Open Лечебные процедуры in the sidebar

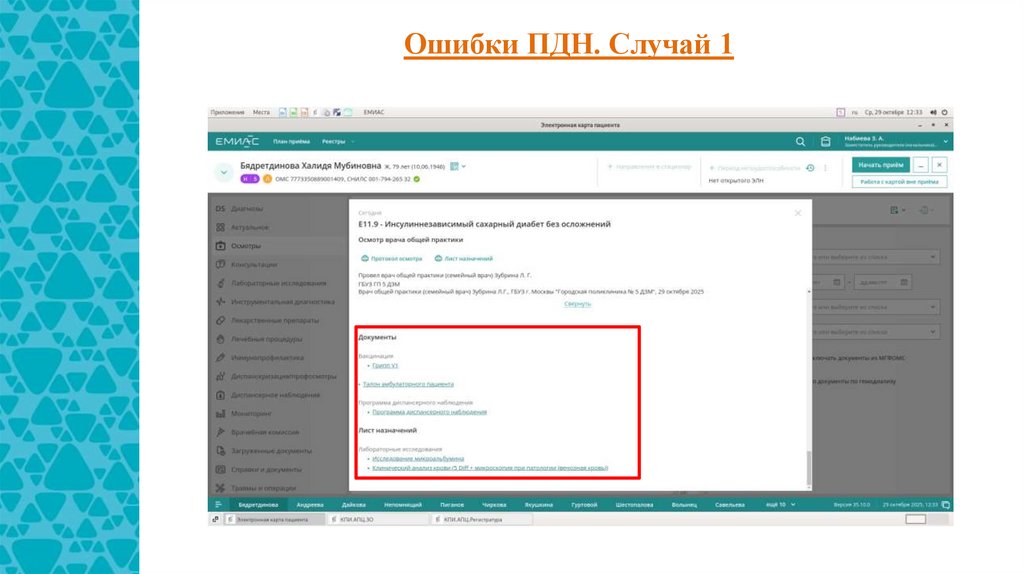[x=266, y=340]
